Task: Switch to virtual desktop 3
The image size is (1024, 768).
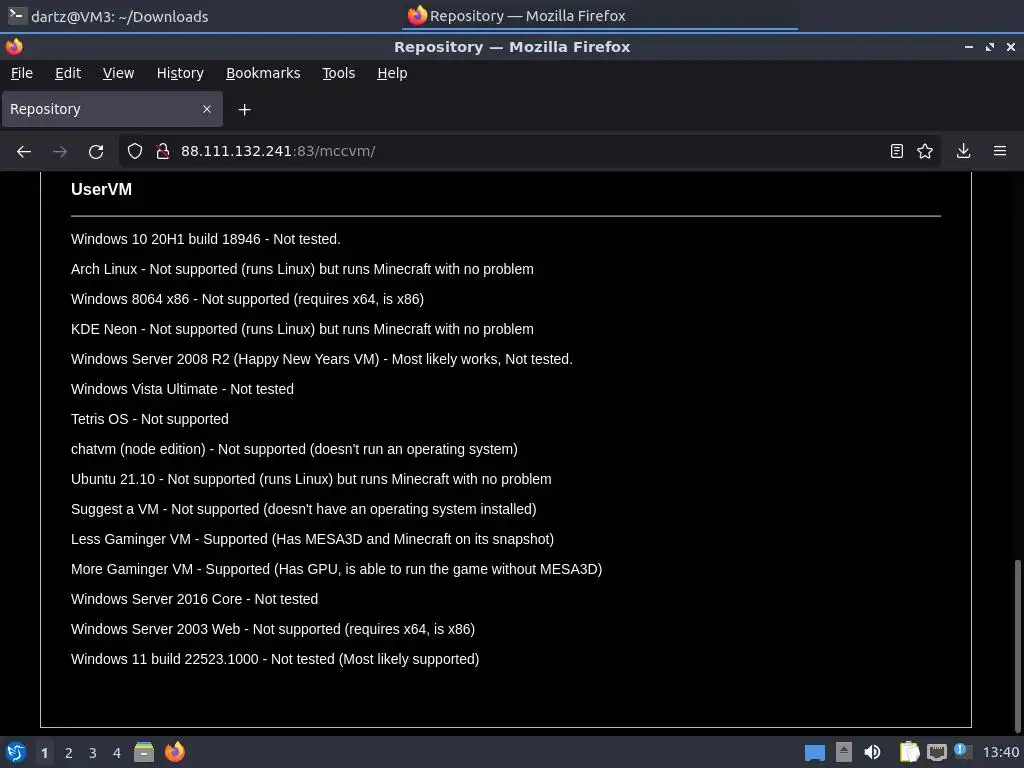Action: click(x=93, y=753)
